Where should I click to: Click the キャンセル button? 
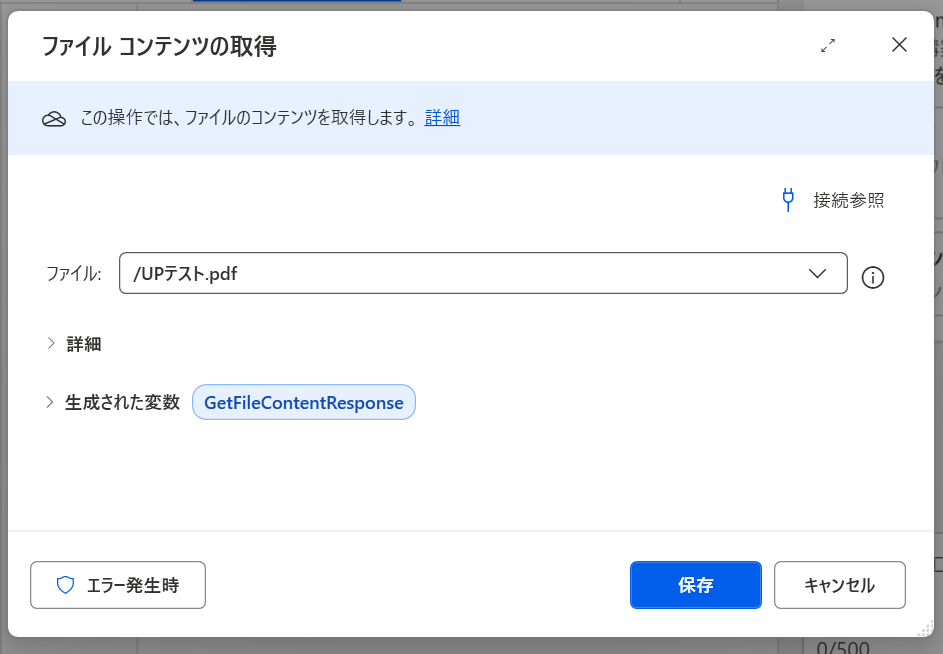point(840,585)
